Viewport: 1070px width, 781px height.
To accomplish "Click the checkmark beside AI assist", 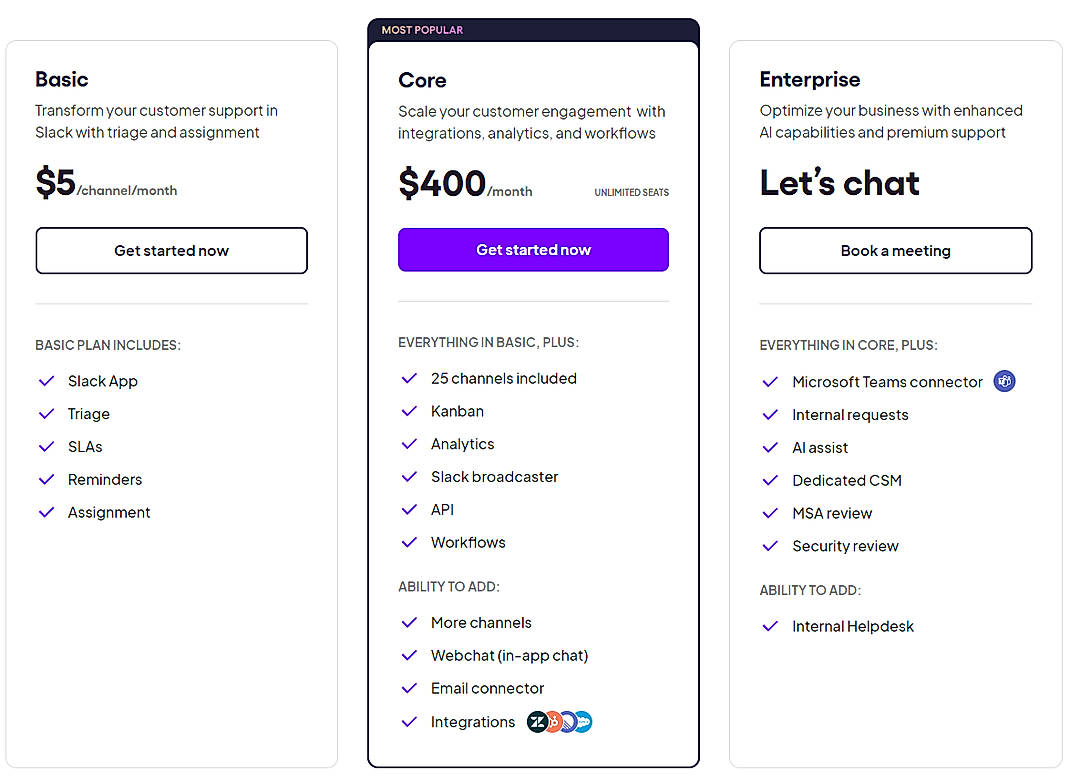I will coord(769,447).
